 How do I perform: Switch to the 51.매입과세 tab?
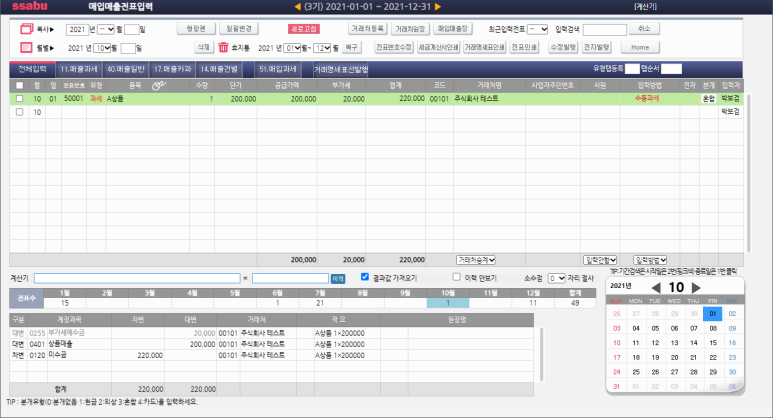[x=278, y=69]
